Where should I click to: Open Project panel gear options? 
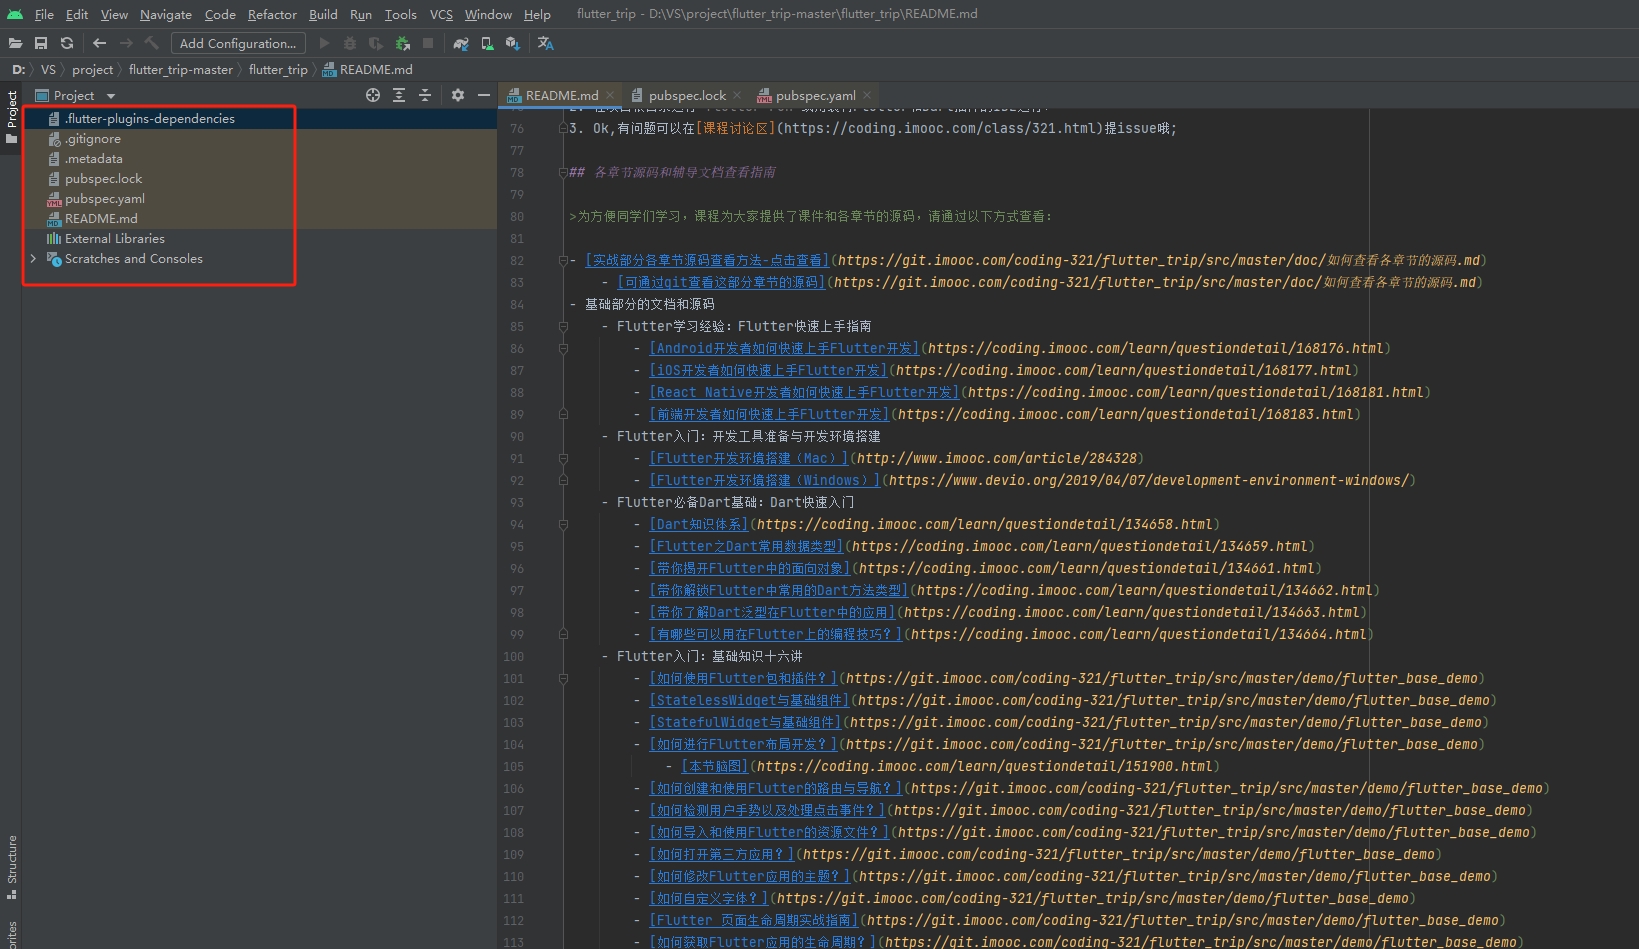[x=458, y=95]
